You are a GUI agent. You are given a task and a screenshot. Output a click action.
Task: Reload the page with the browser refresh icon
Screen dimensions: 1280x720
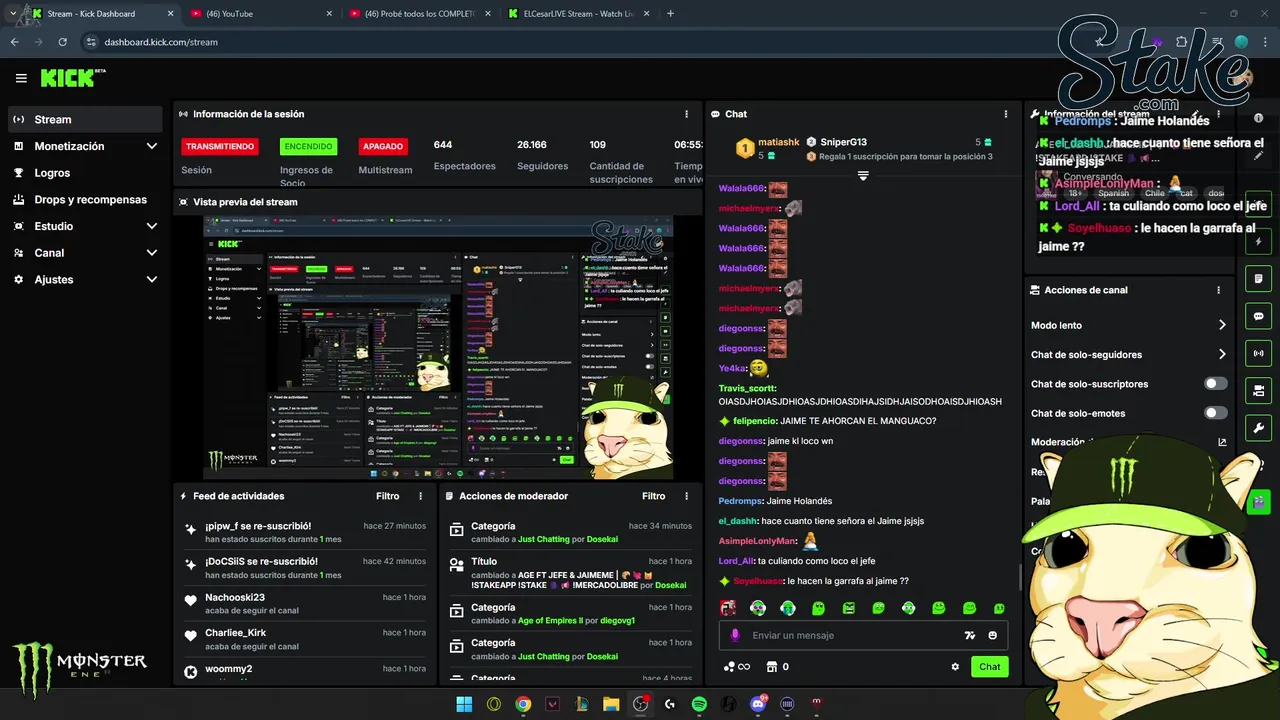point(62,42)
